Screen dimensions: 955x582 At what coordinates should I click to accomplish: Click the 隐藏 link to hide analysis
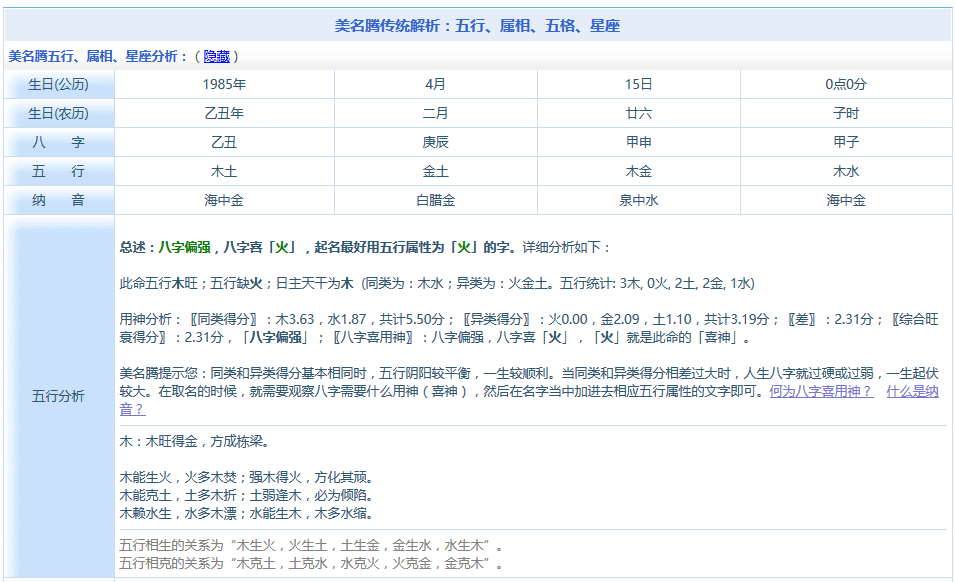(x=216, y=56)
